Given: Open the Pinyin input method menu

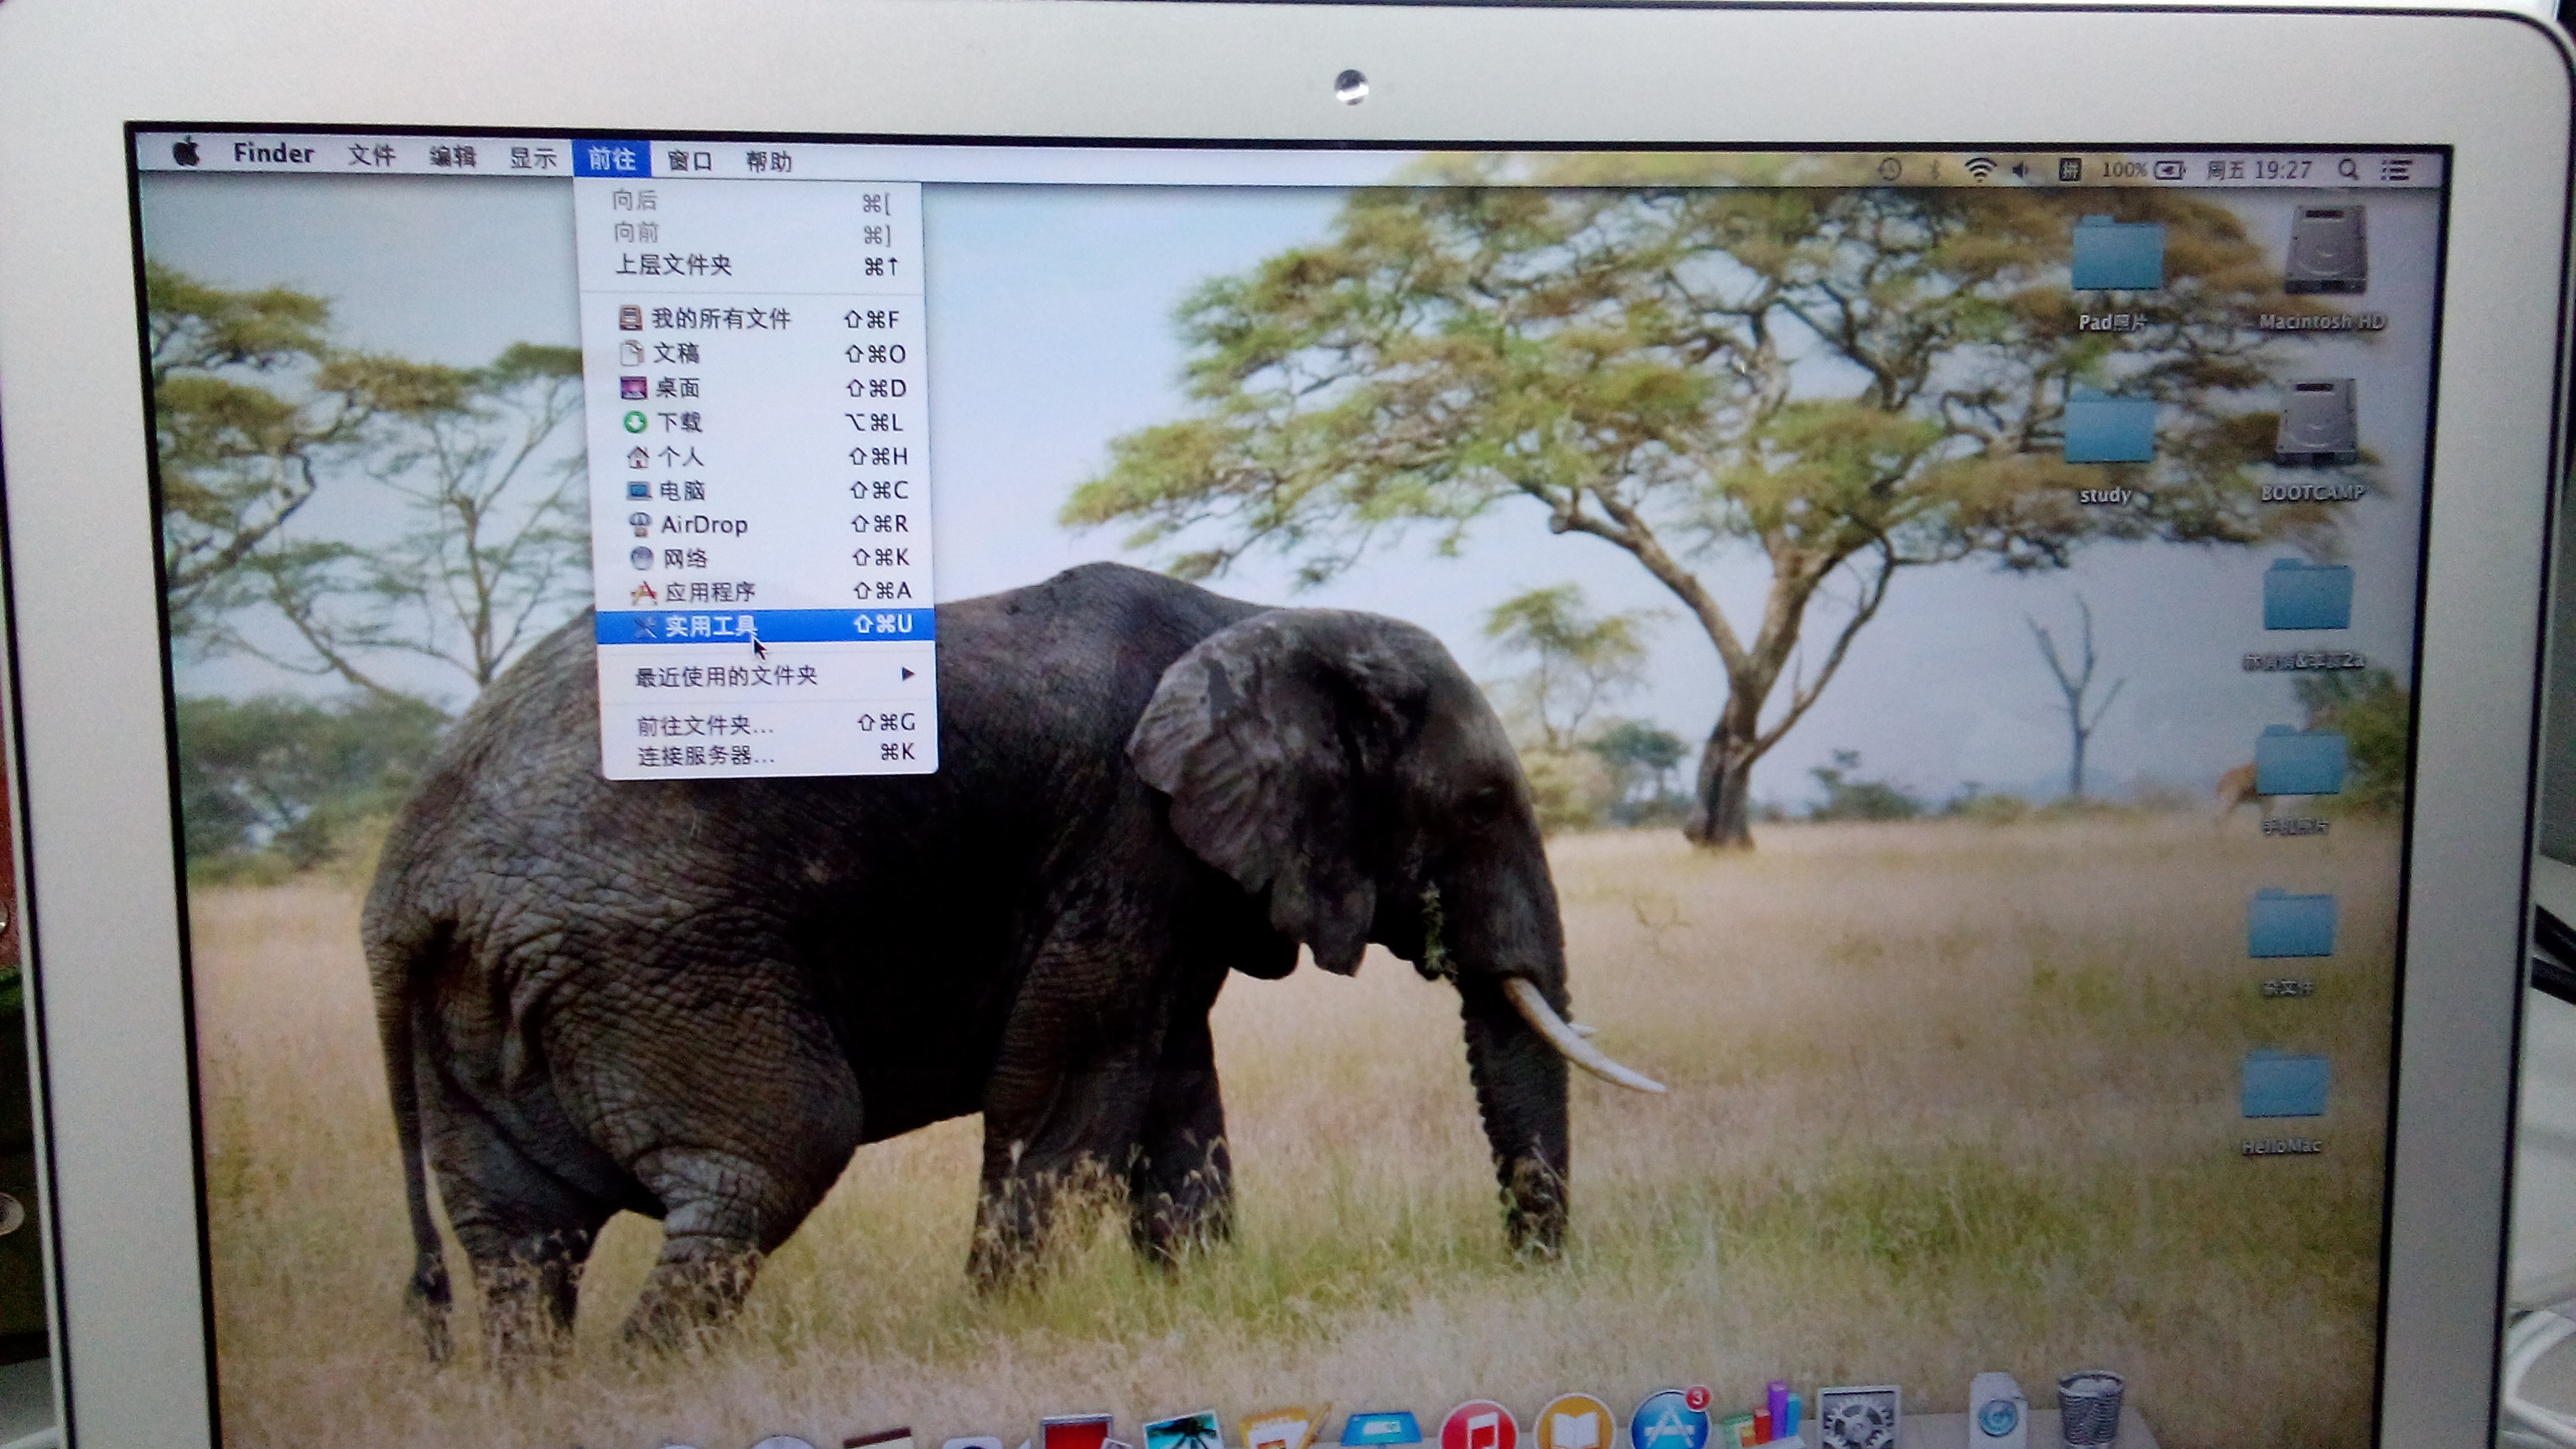Looking at the screenshot, I should click(x=2069, y=170).
